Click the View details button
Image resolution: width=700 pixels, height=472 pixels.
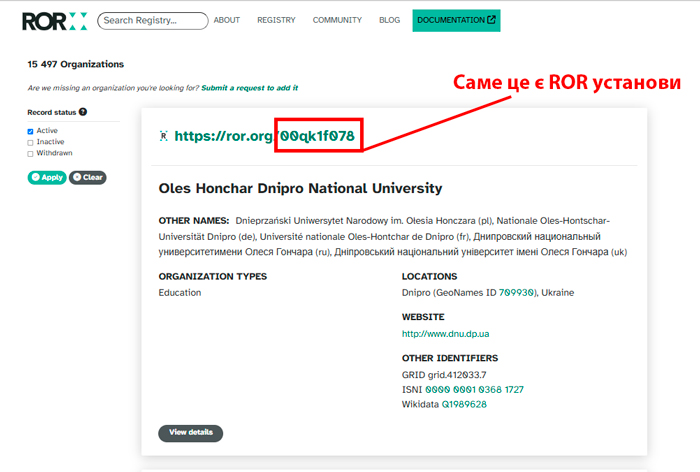click(x=191, y=433)
